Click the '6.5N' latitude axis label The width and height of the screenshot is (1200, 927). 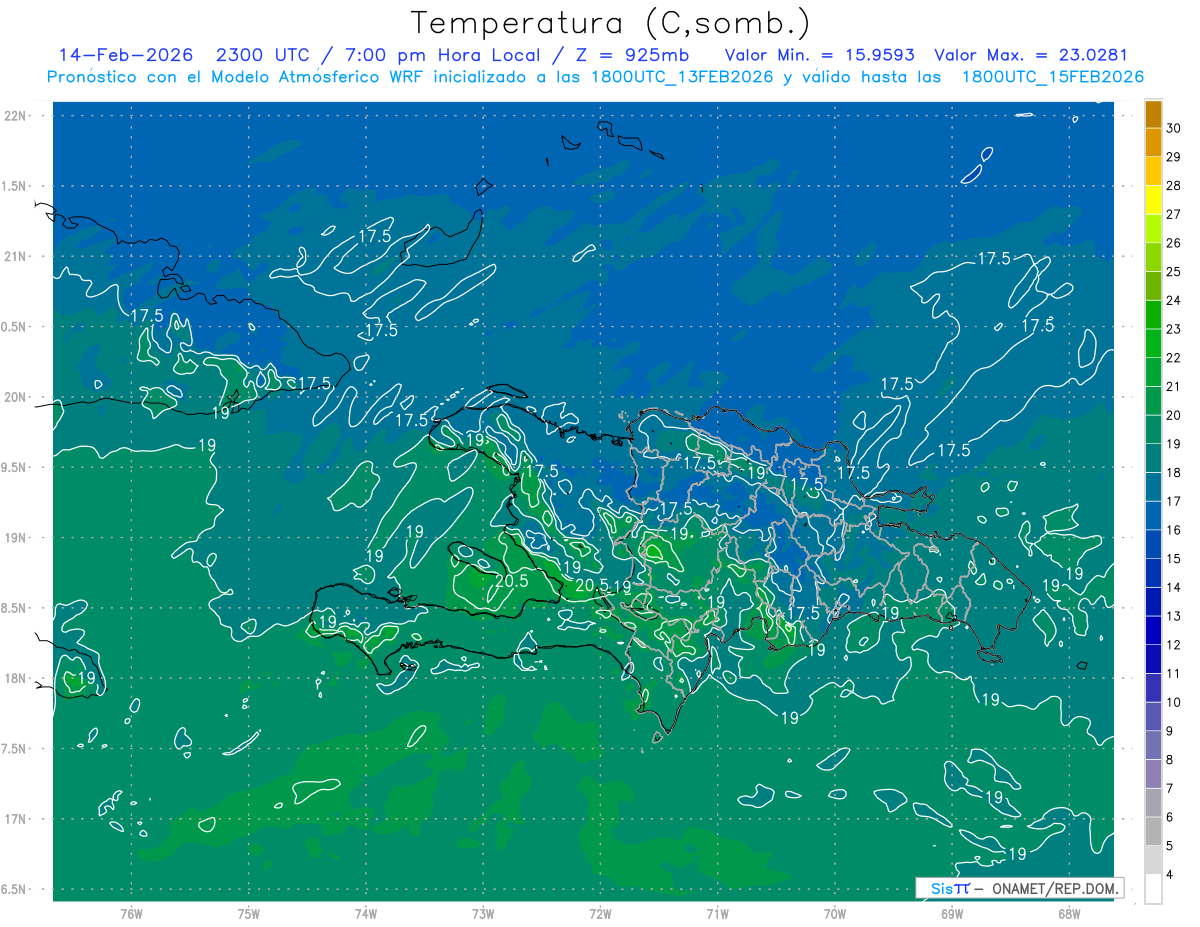tap(14, 889)
